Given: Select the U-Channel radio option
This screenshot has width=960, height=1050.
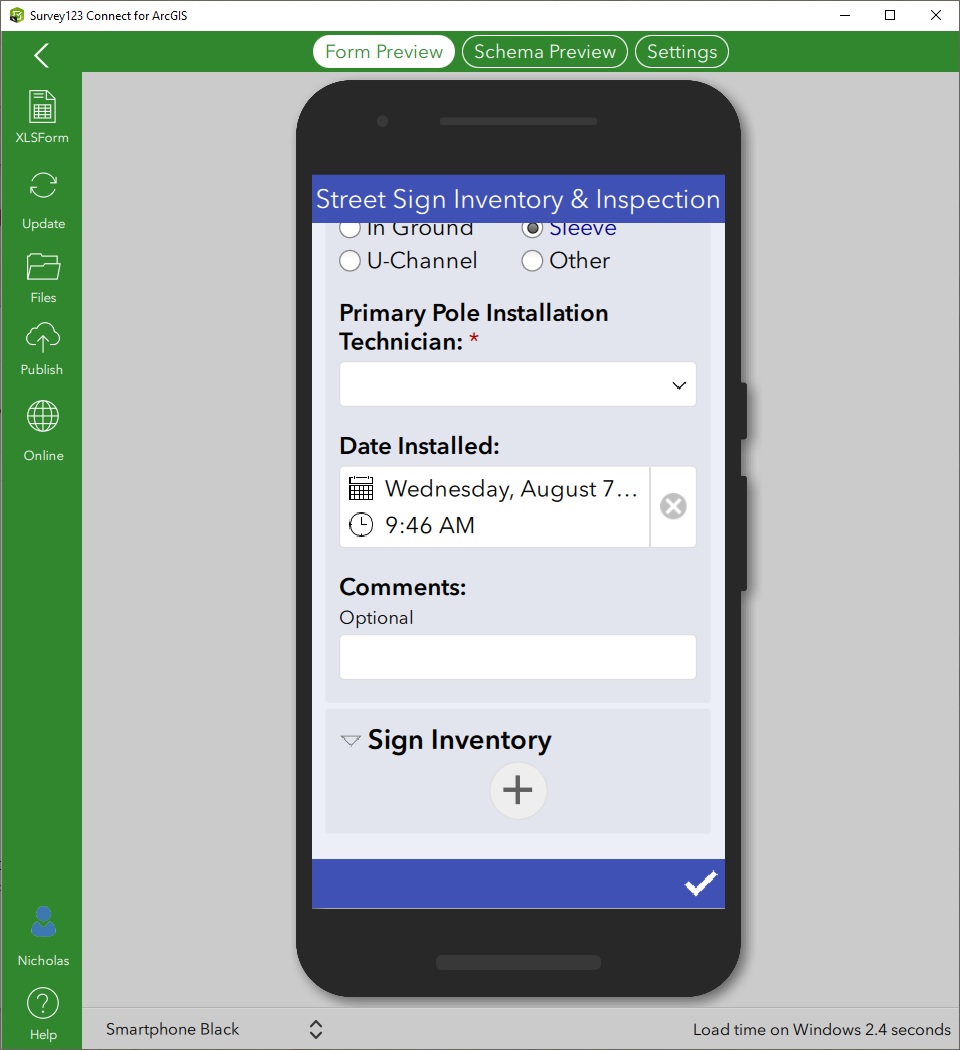Looking at the screenshot, I should tap(349, 260).
